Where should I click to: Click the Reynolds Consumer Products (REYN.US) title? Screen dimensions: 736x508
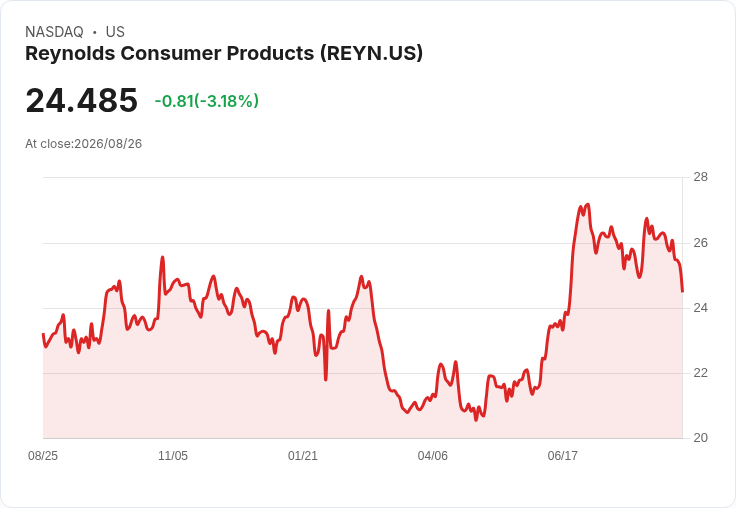coord(224,53)
